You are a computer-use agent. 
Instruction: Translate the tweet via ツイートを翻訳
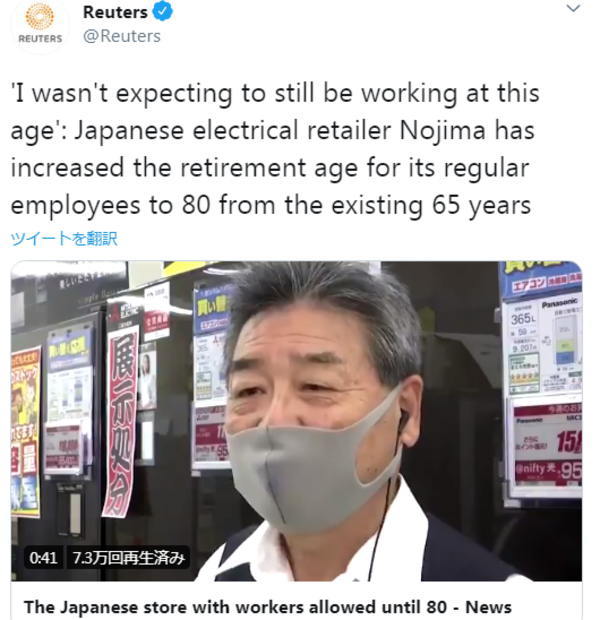tap(64, 238)
